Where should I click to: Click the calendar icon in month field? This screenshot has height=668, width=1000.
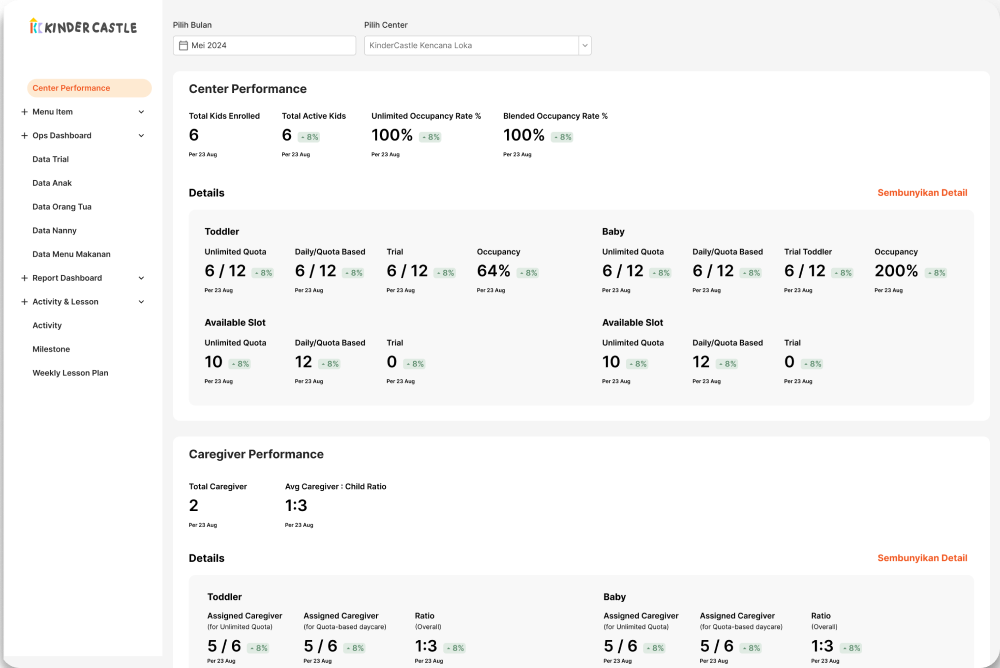[183, 45]
